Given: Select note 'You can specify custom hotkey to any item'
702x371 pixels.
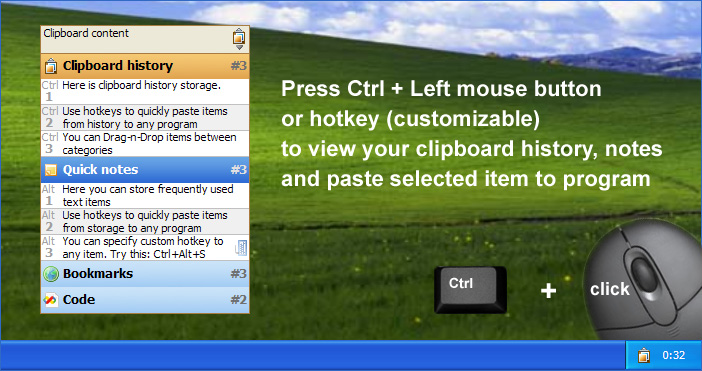Looking at the screenshot, I should pyautogui.click(x=145, y=247).
